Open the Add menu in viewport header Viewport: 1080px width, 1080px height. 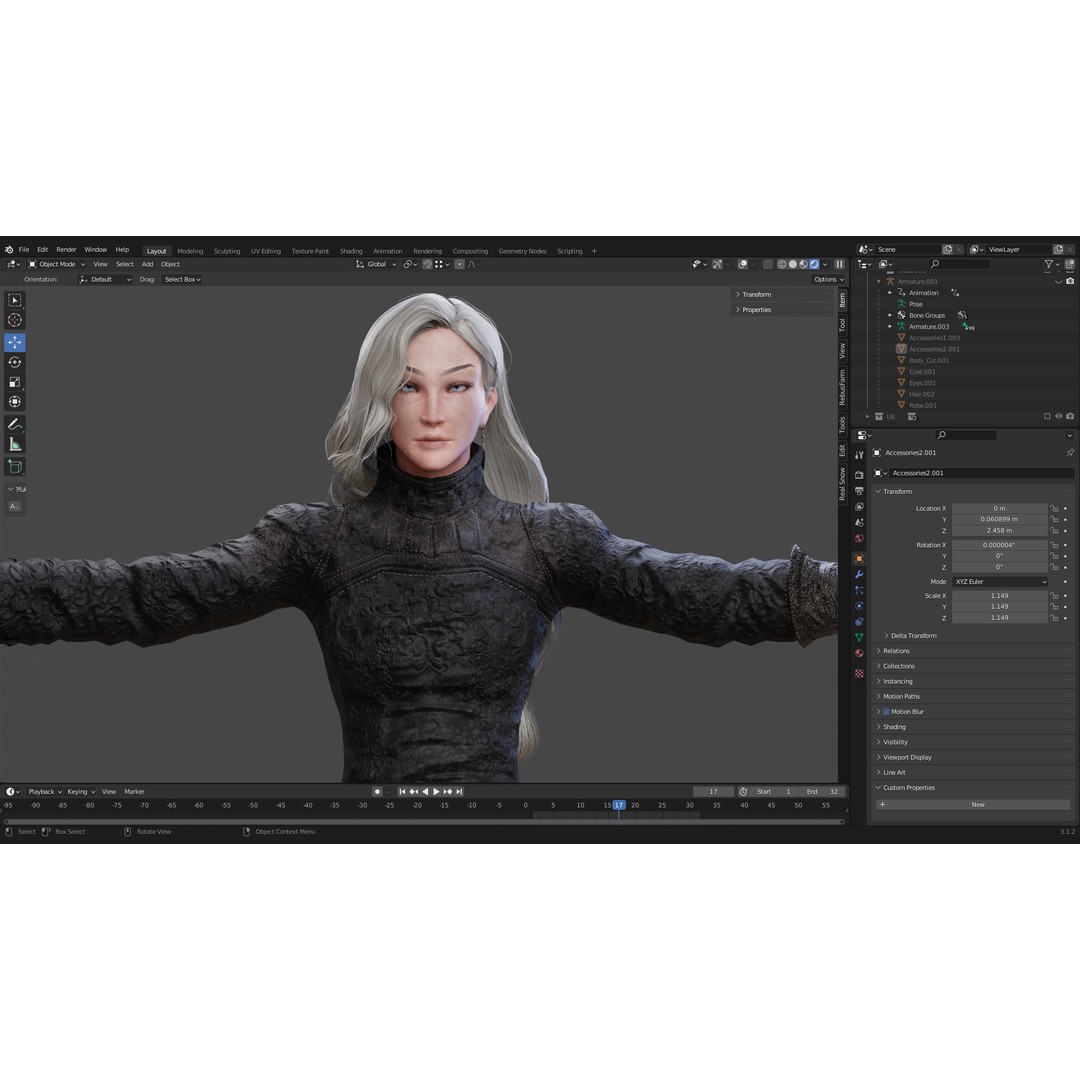147,264
